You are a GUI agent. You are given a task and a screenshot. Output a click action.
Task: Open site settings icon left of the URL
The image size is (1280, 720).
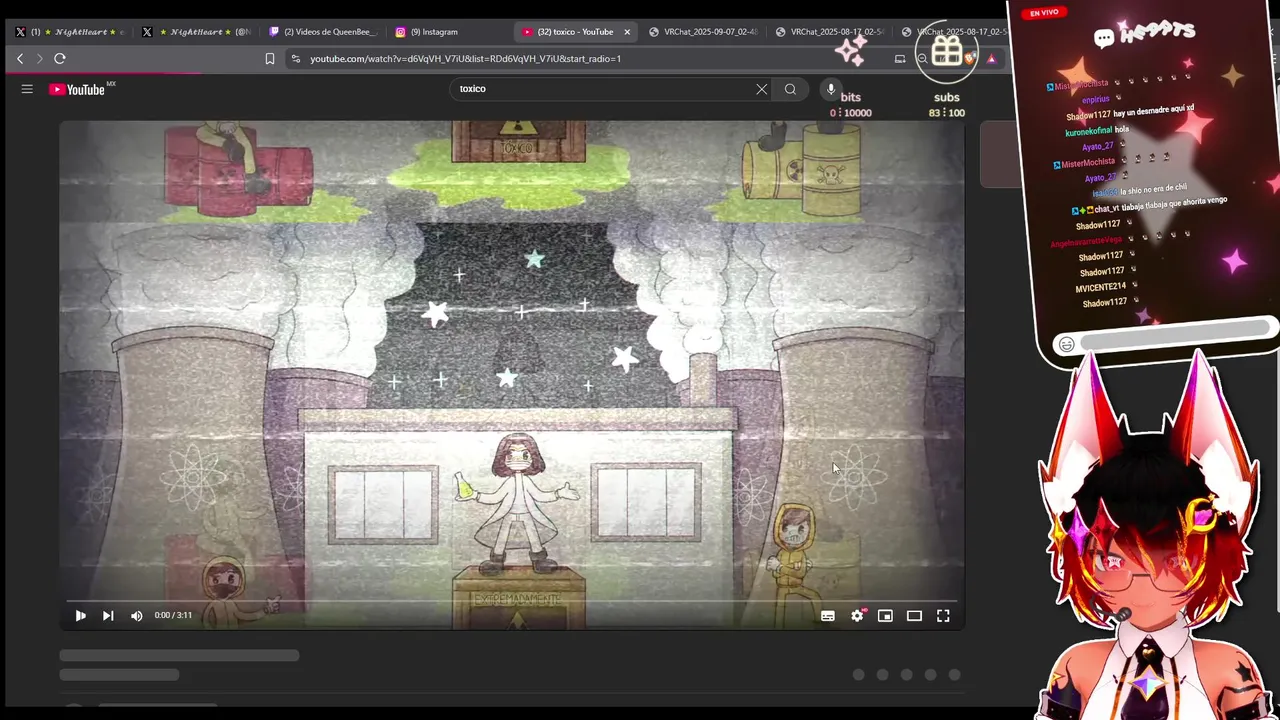(295, 59)
